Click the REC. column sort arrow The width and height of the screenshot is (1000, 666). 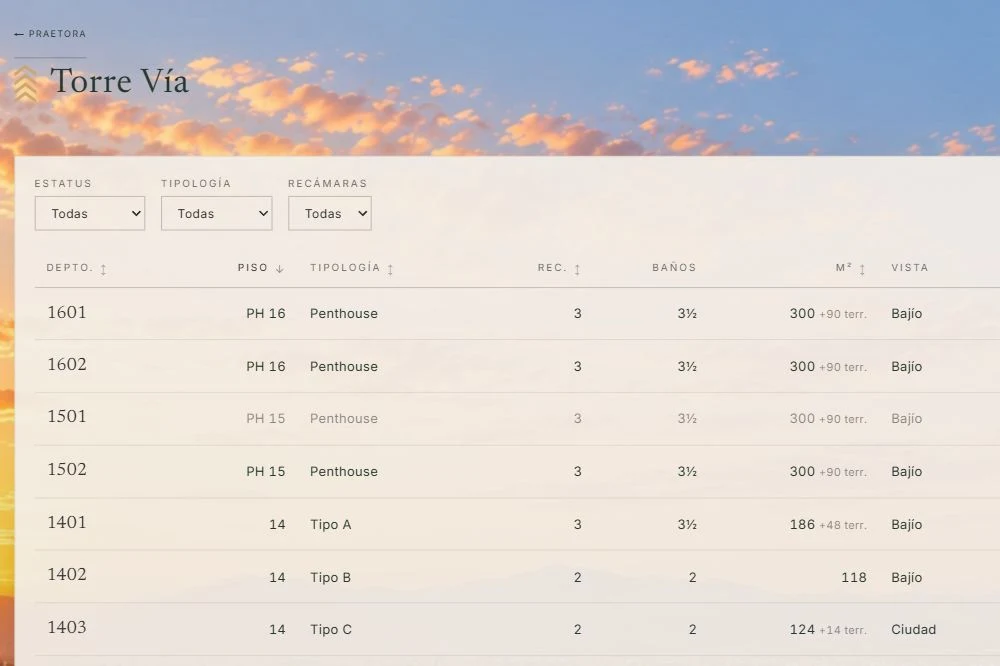tap(577, 269)
